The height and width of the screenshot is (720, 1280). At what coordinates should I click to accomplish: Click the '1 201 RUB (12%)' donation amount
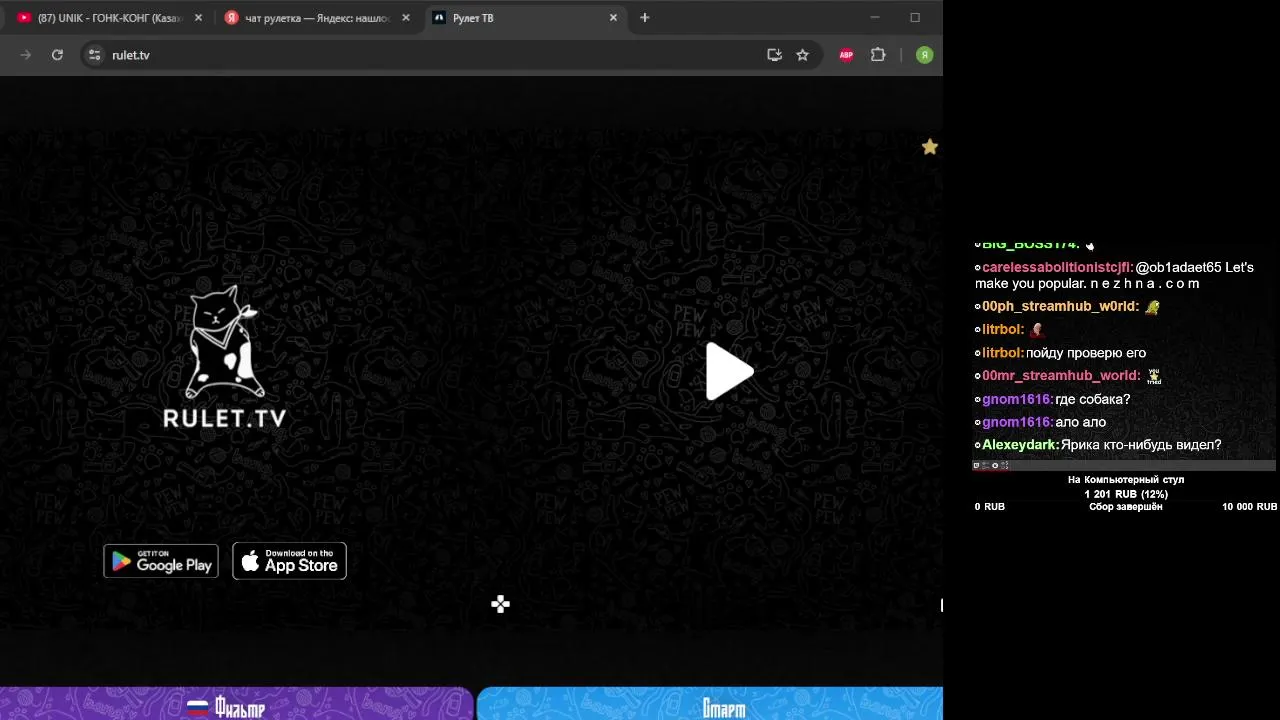(x=1126, y=494)
